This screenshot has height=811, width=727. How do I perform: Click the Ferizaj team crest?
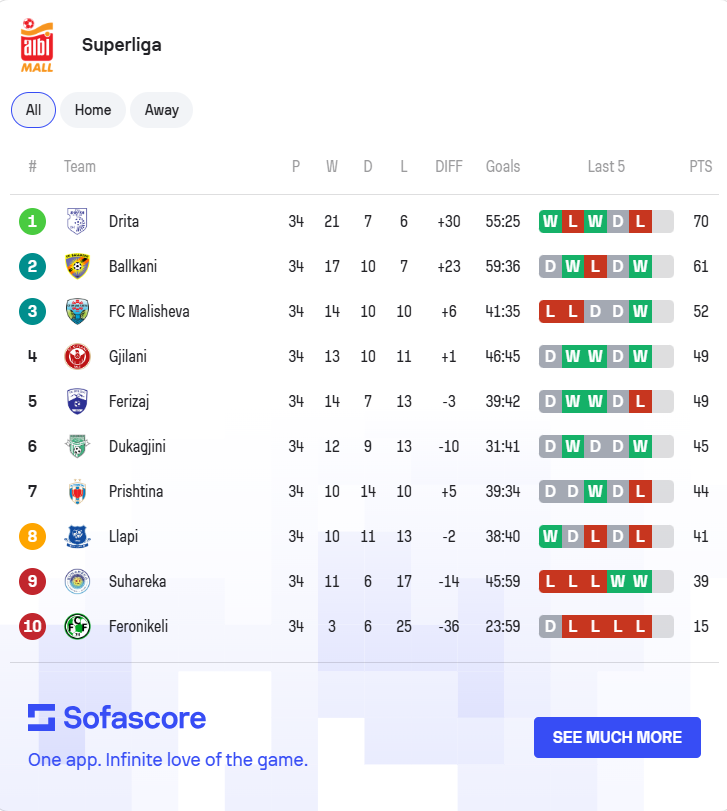point(77,401)
